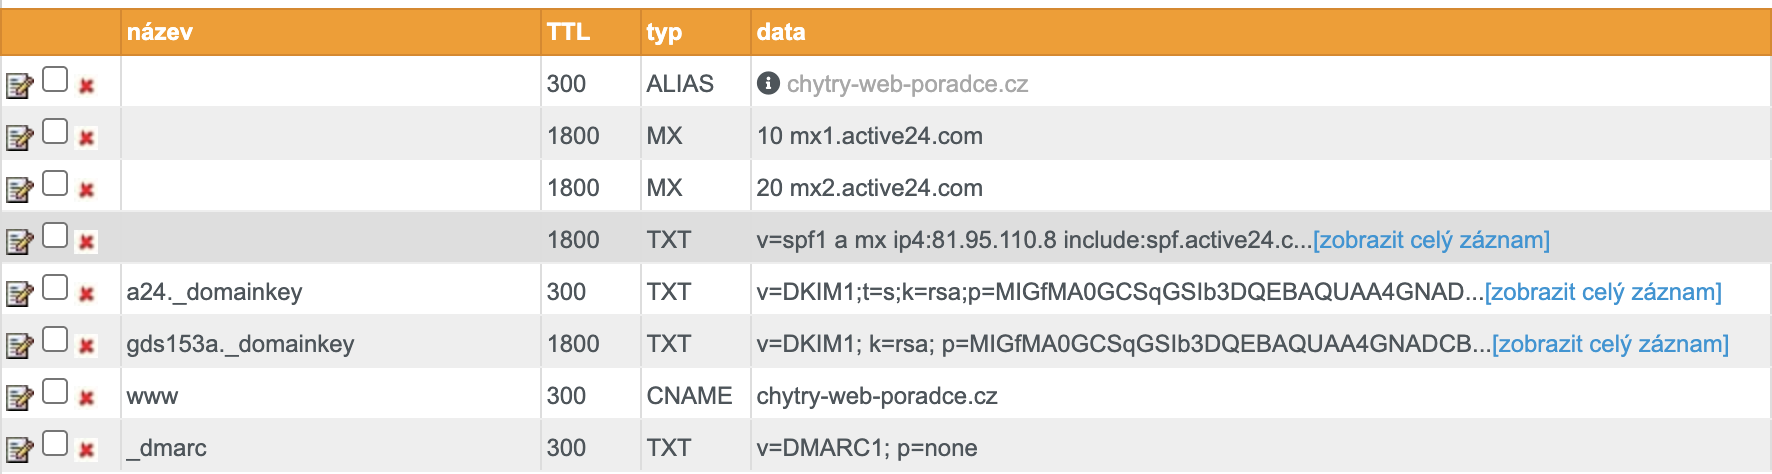Image resolution: width=1772 pixels, height=474 pixels.
Task: Check the _dmarc record checkbox
Action: 55,443
